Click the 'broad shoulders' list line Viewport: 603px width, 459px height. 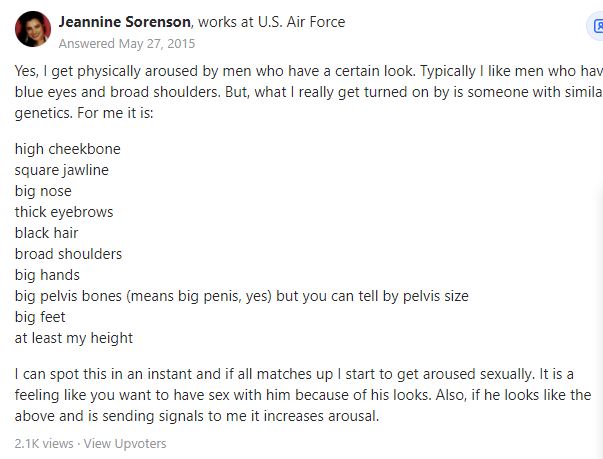[x=68, y=254]
